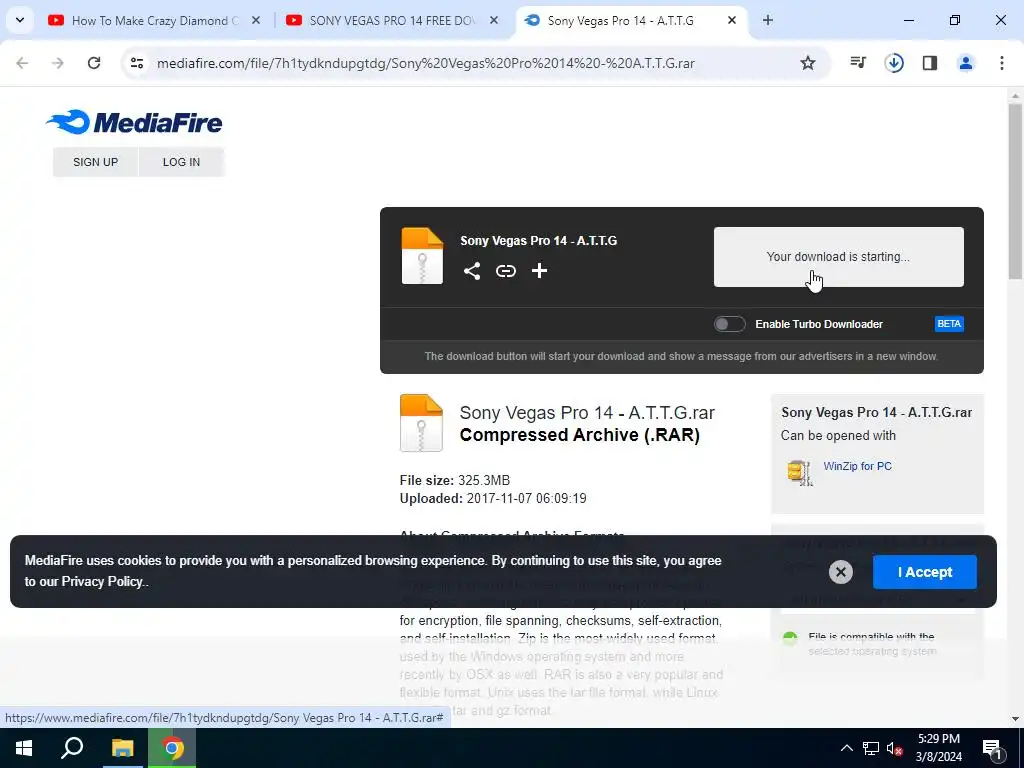Image resolution: width=1024 pixels, height=768 pixels.
Task: View site information icon in address bar
Action: pyautogui.click(x=136, y=63)
